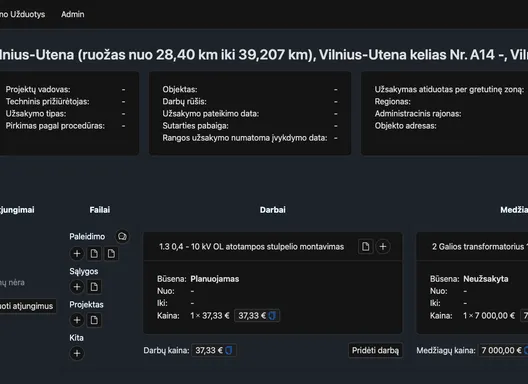Click the Sutarties pabaiga label

(x=195, y=126)
